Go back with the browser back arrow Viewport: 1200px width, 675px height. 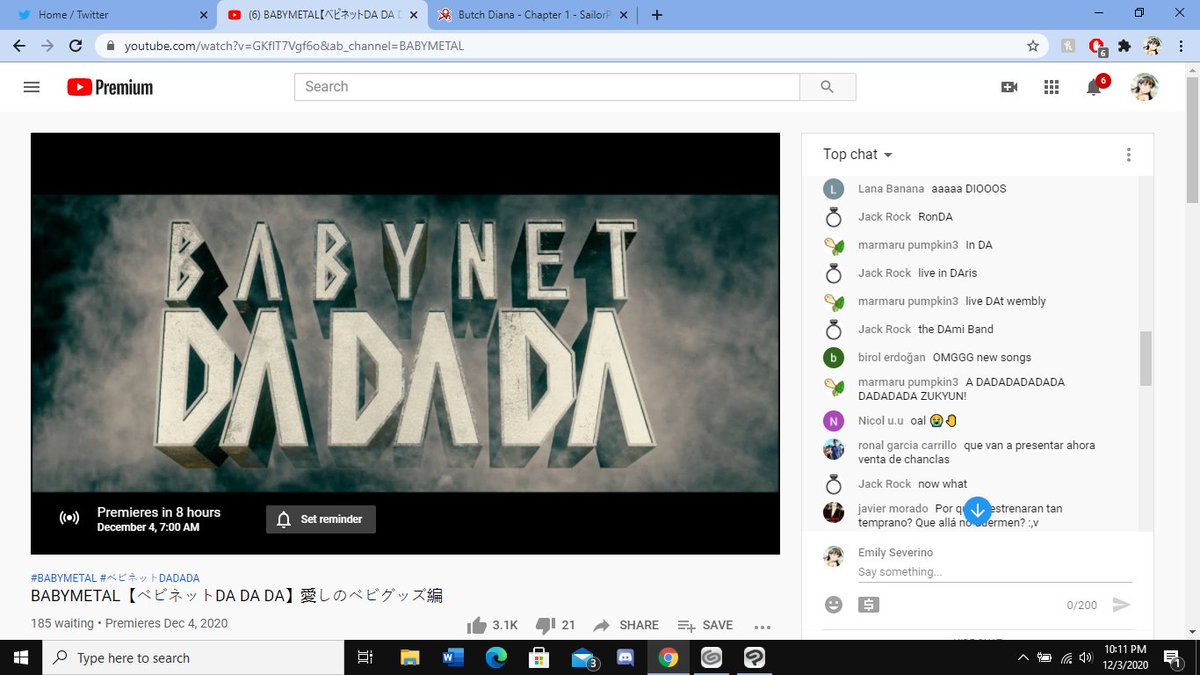(x=19, y=46)
